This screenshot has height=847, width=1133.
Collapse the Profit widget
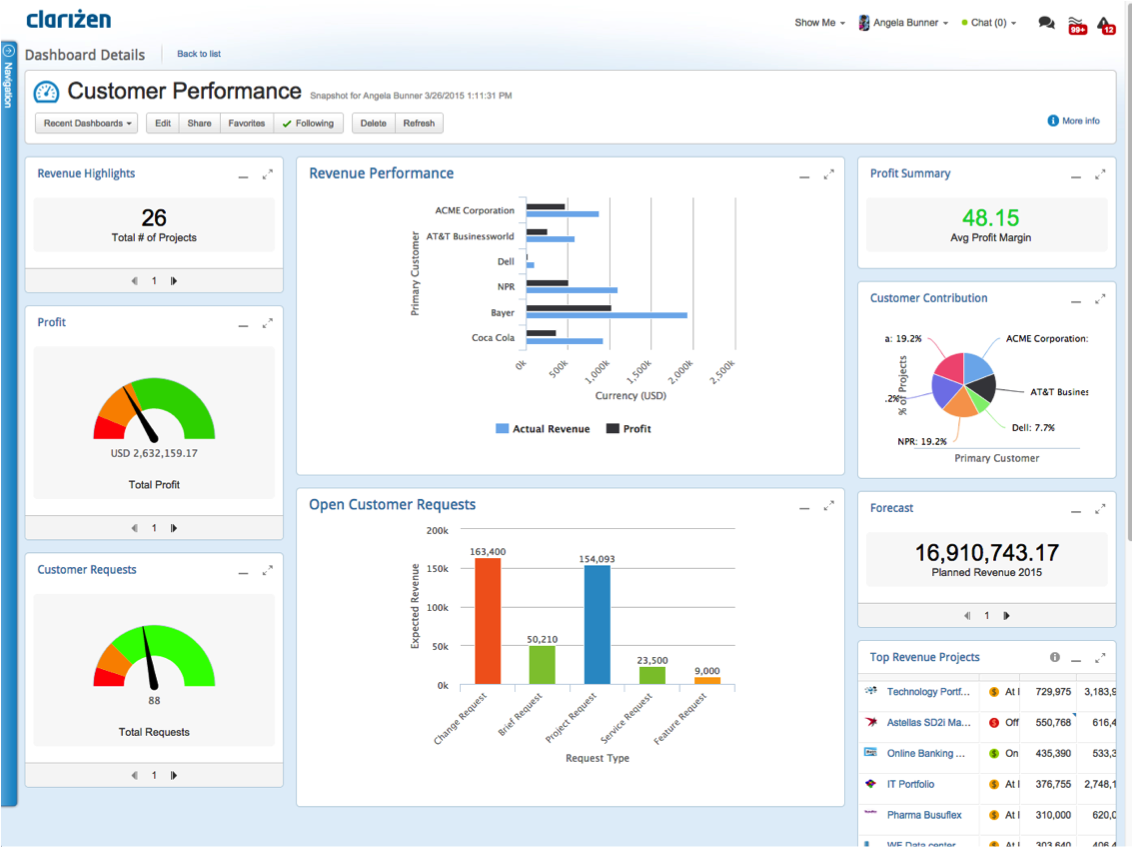click(243, 323)
